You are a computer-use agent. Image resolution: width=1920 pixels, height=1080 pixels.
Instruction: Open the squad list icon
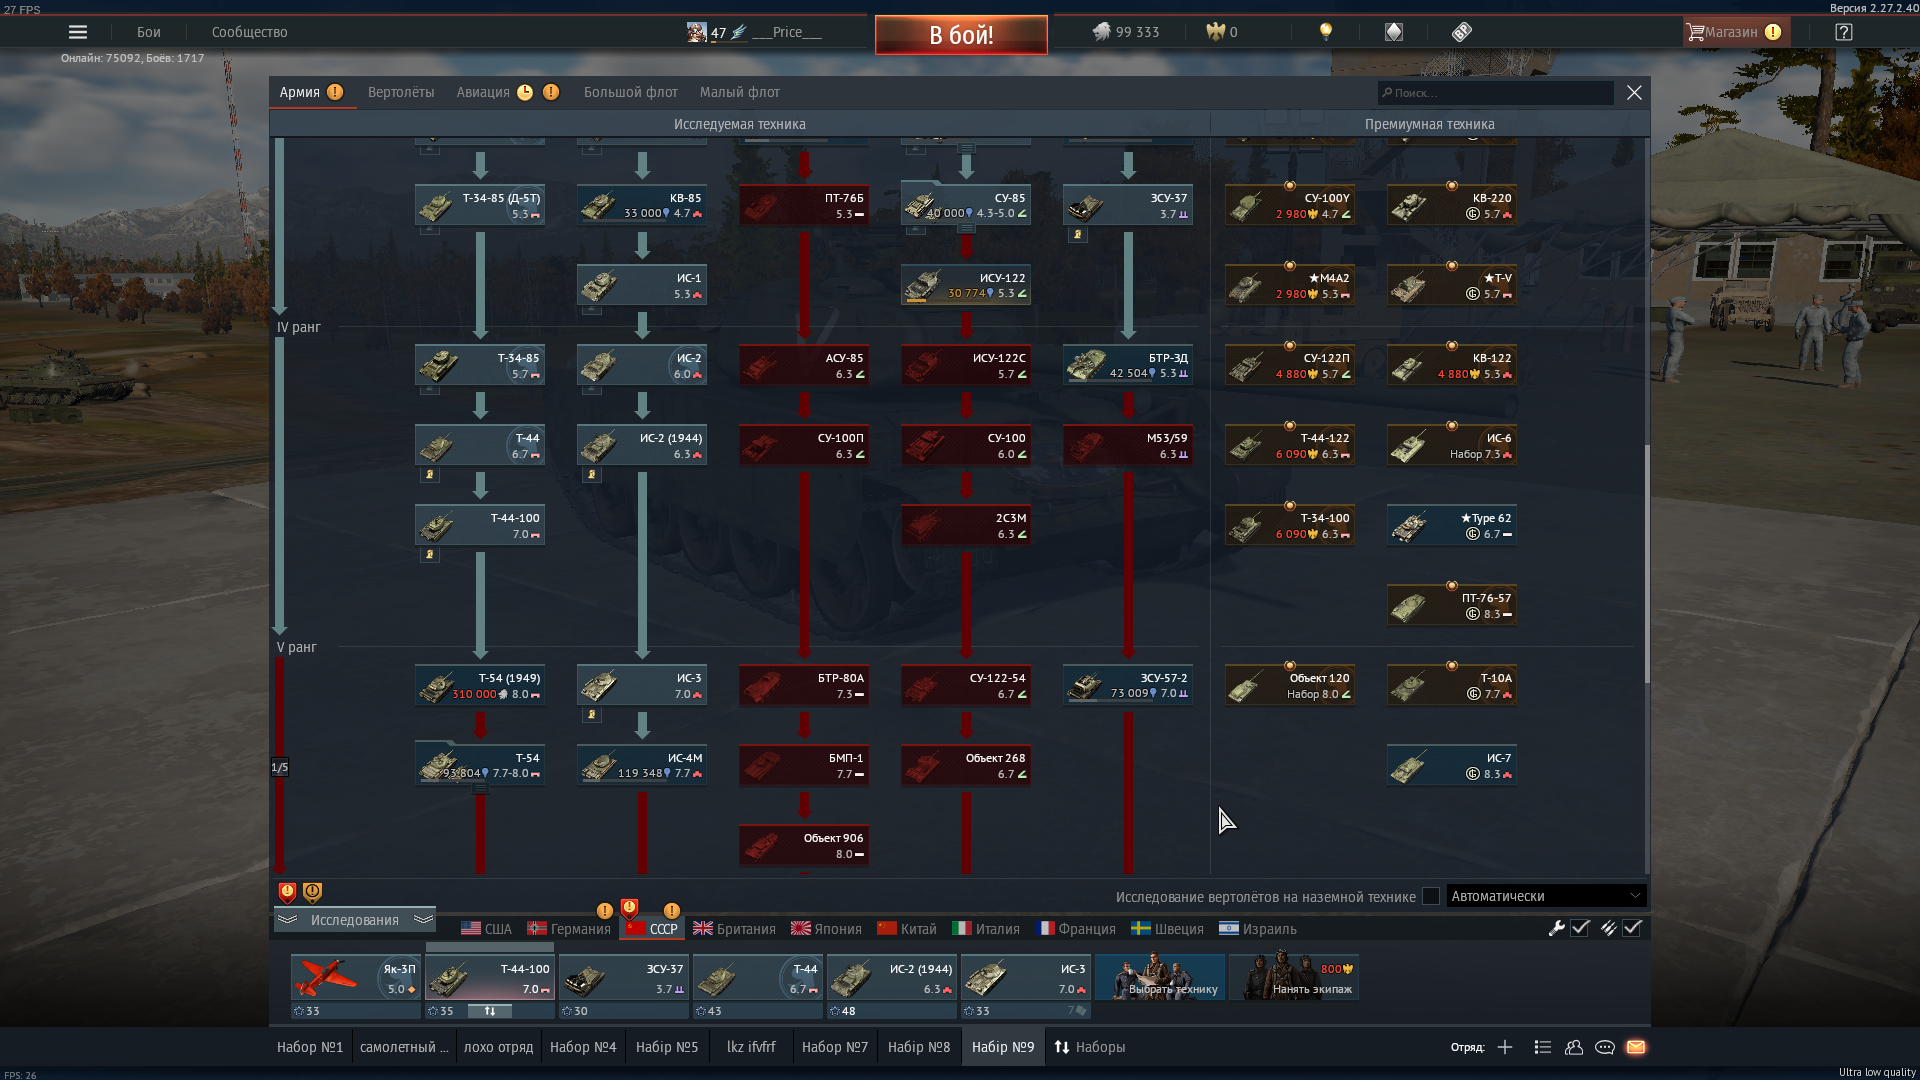(1542, 1047)
